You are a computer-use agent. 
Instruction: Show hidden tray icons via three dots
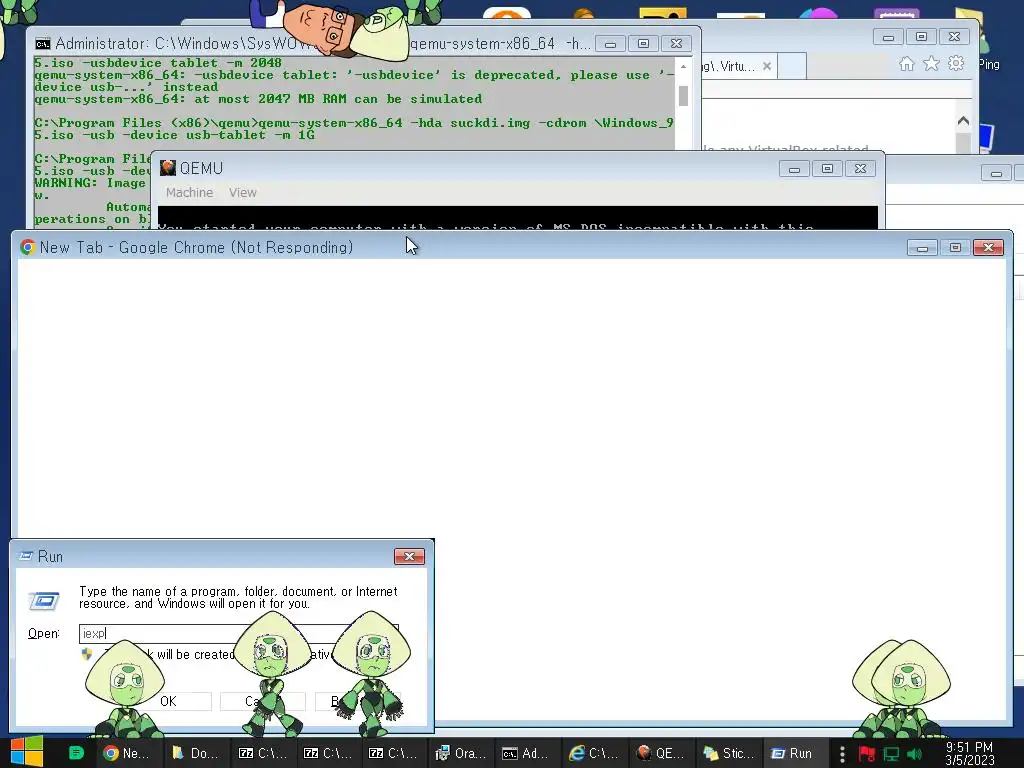(x=842, y=754)
